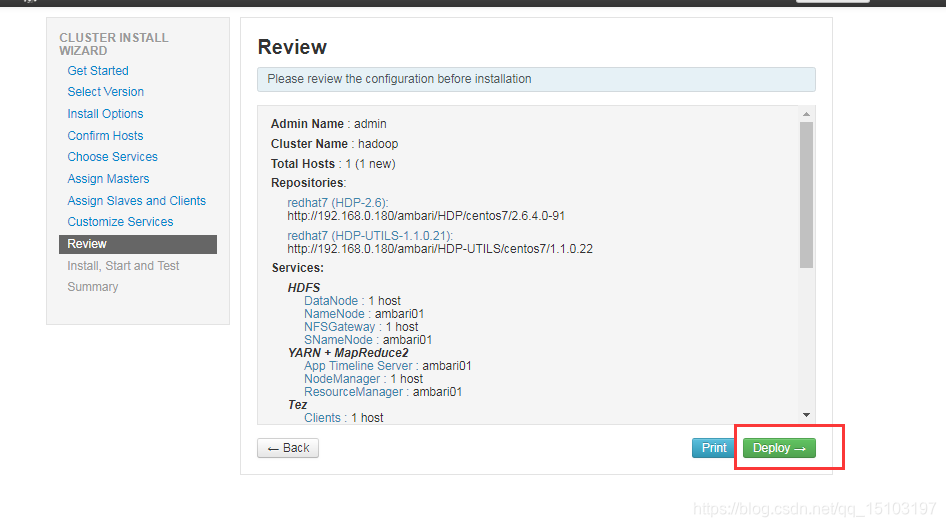
Task: Select the active Review step
Action: pos(138,244)
